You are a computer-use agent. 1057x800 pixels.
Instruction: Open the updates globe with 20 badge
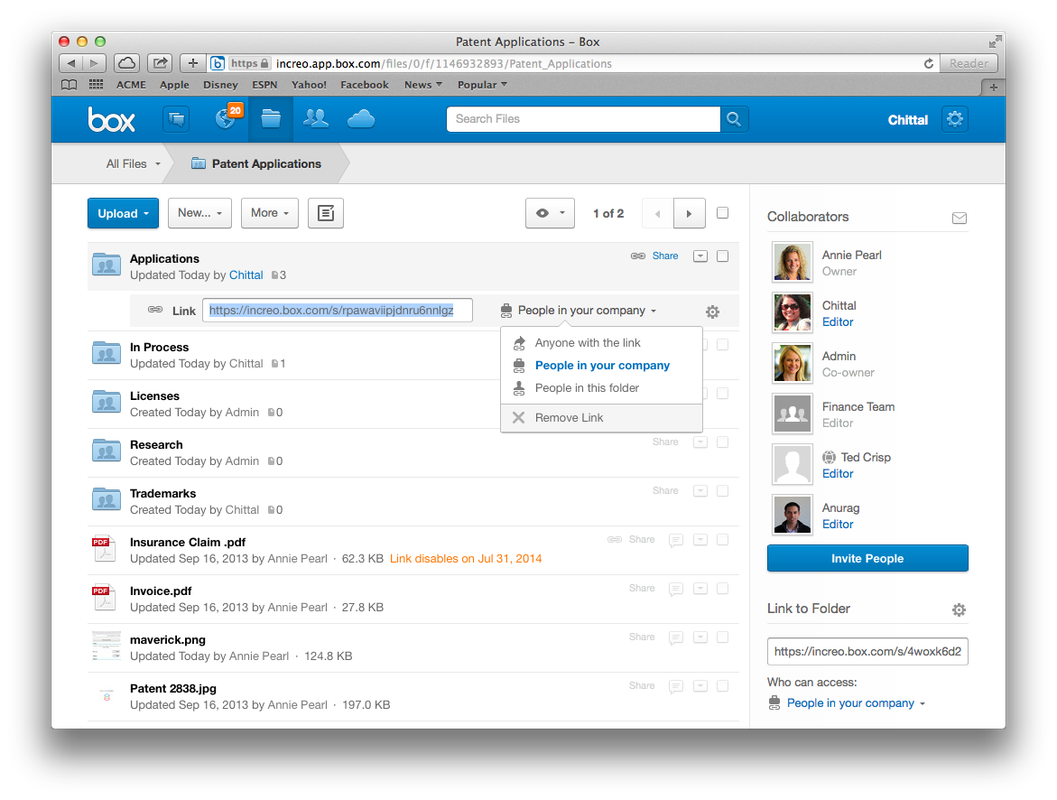coord(227,119)
